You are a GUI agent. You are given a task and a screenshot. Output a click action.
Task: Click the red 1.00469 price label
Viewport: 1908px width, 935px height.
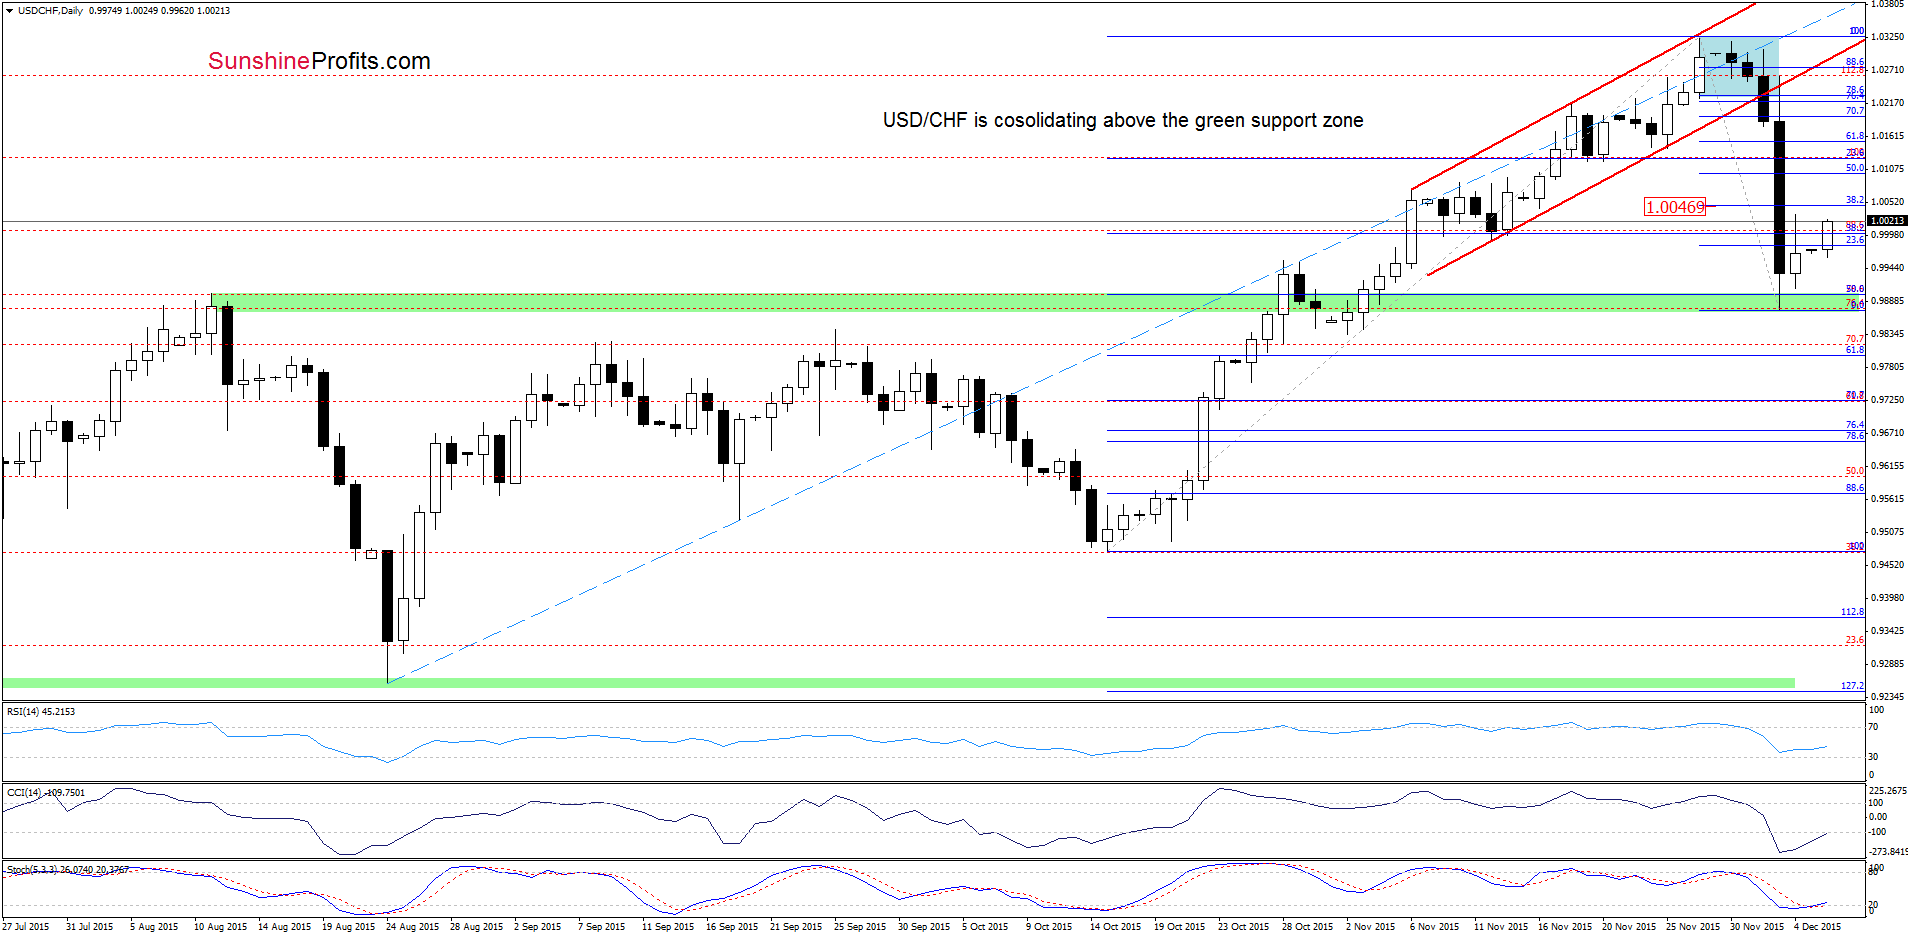click(x=1675, y=207)
